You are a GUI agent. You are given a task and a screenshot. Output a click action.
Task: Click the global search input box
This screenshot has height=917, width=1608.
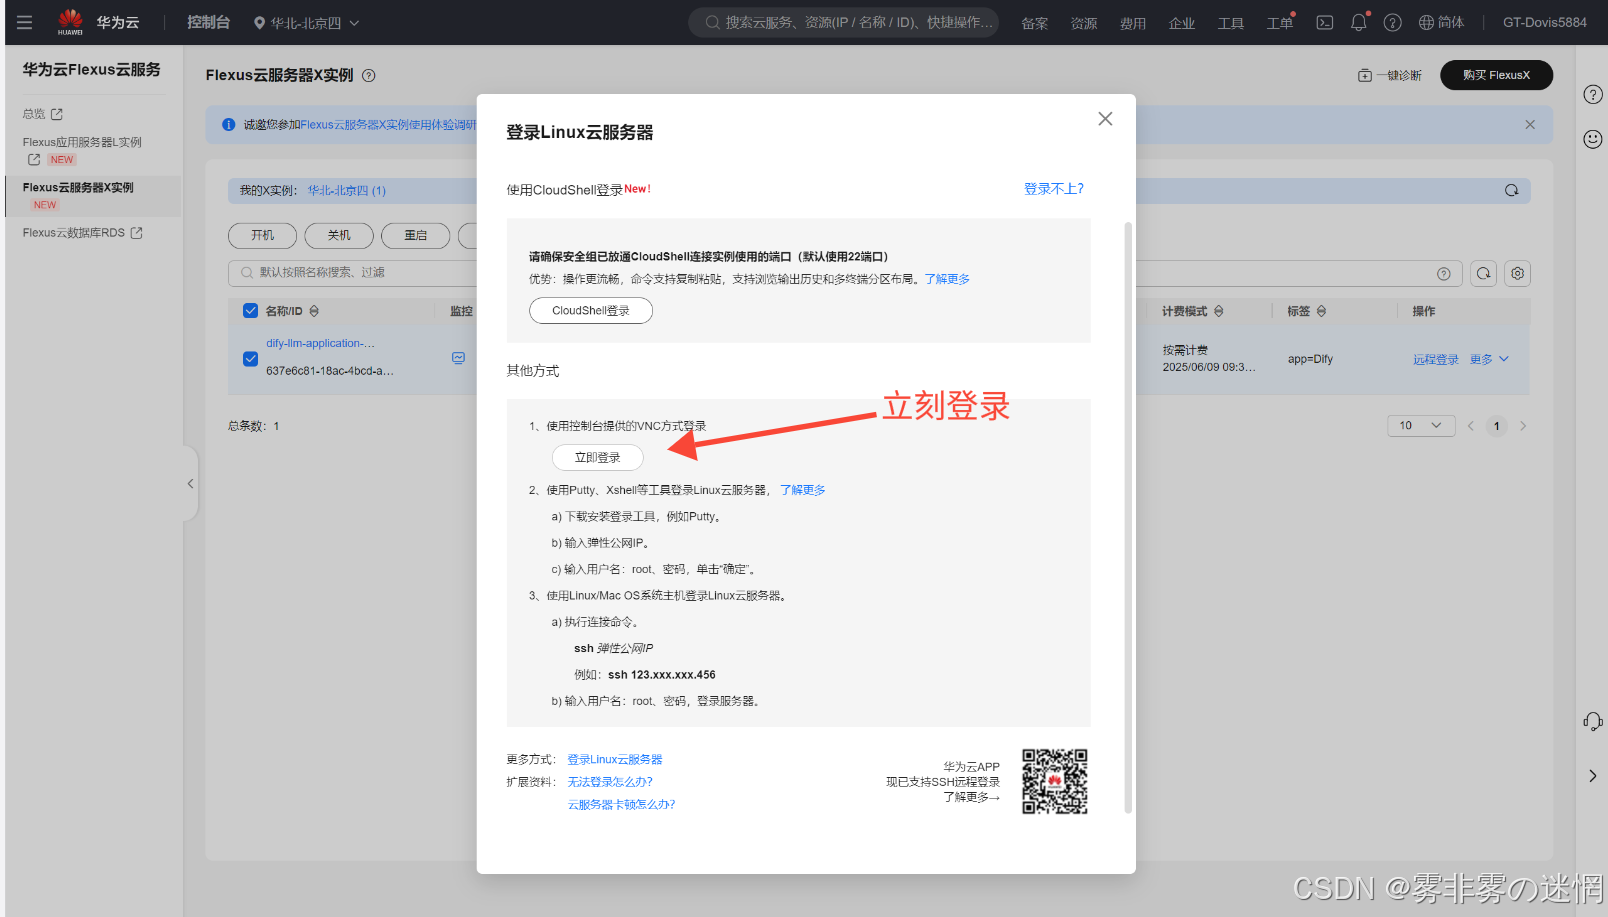(844, 22)
